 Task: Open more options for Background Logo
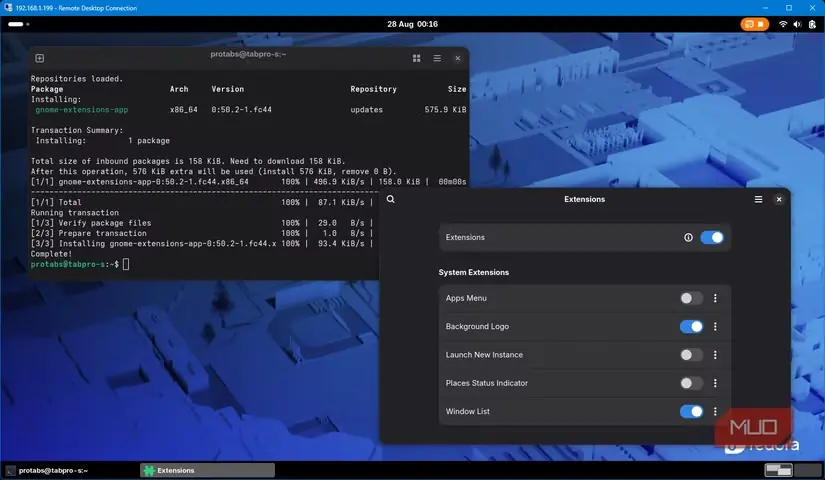point(715,326)
